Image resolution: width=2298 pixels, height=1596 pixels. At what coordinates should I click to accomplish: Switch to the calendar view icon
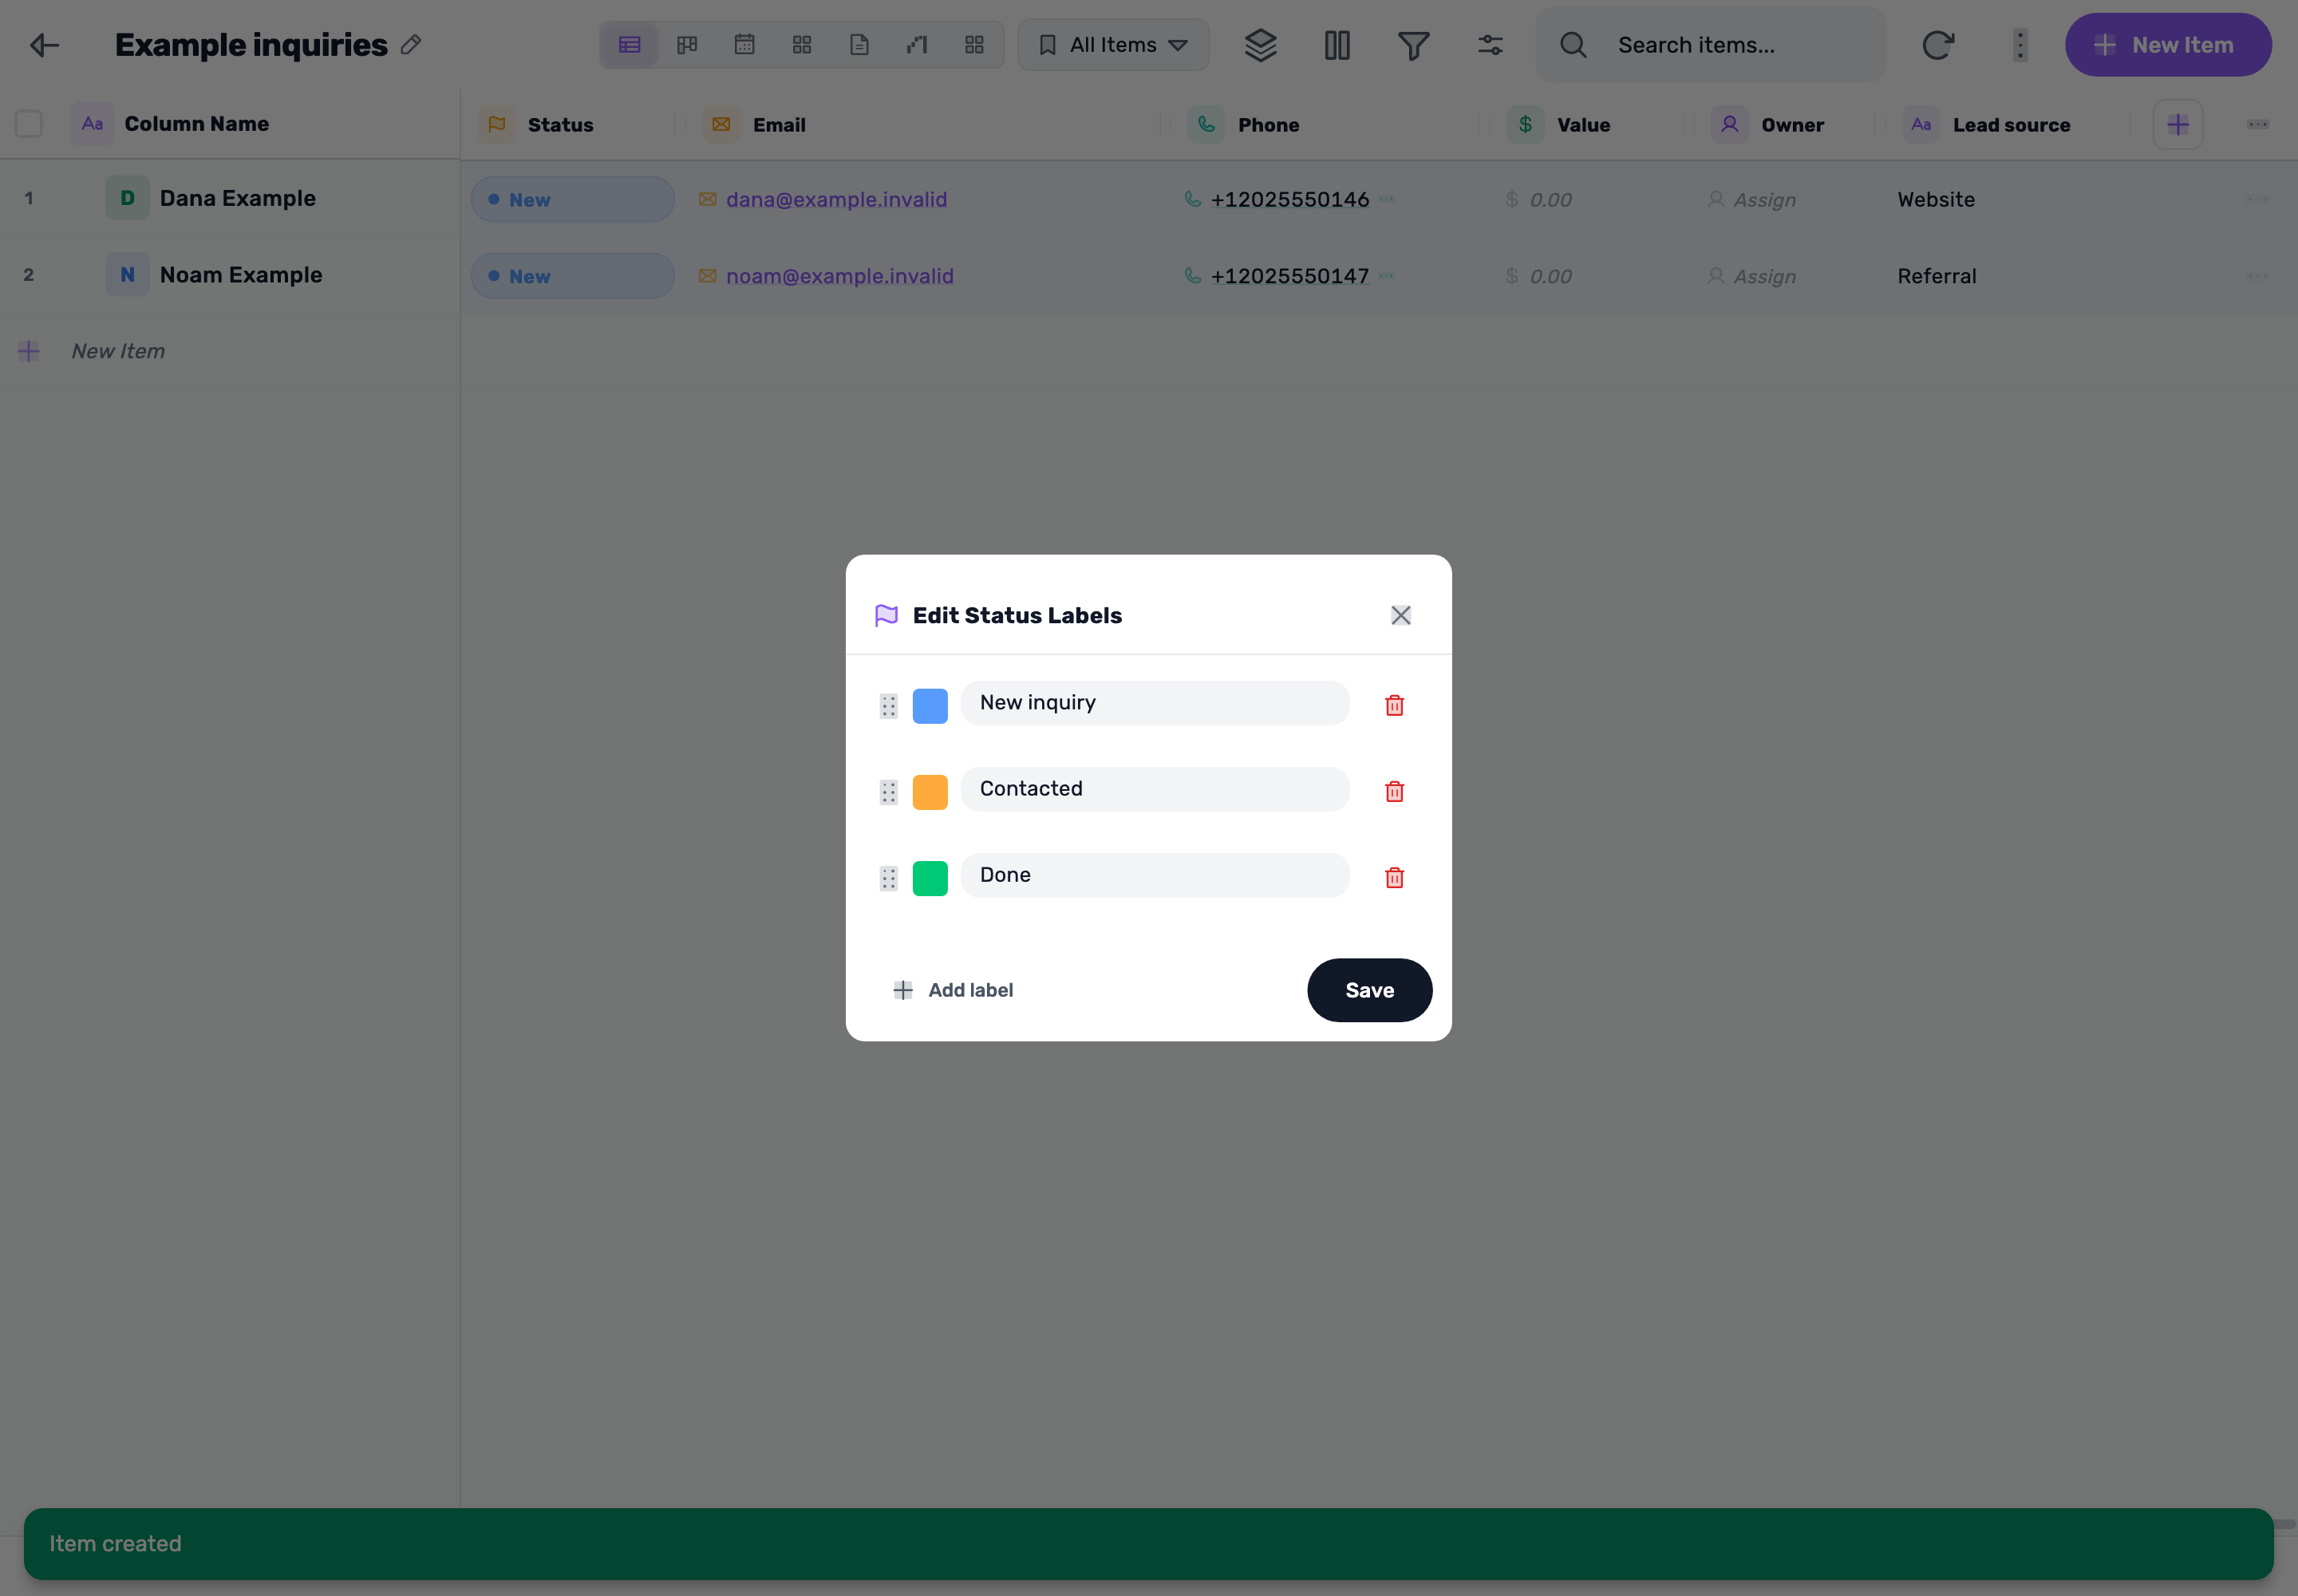[744, 45]
